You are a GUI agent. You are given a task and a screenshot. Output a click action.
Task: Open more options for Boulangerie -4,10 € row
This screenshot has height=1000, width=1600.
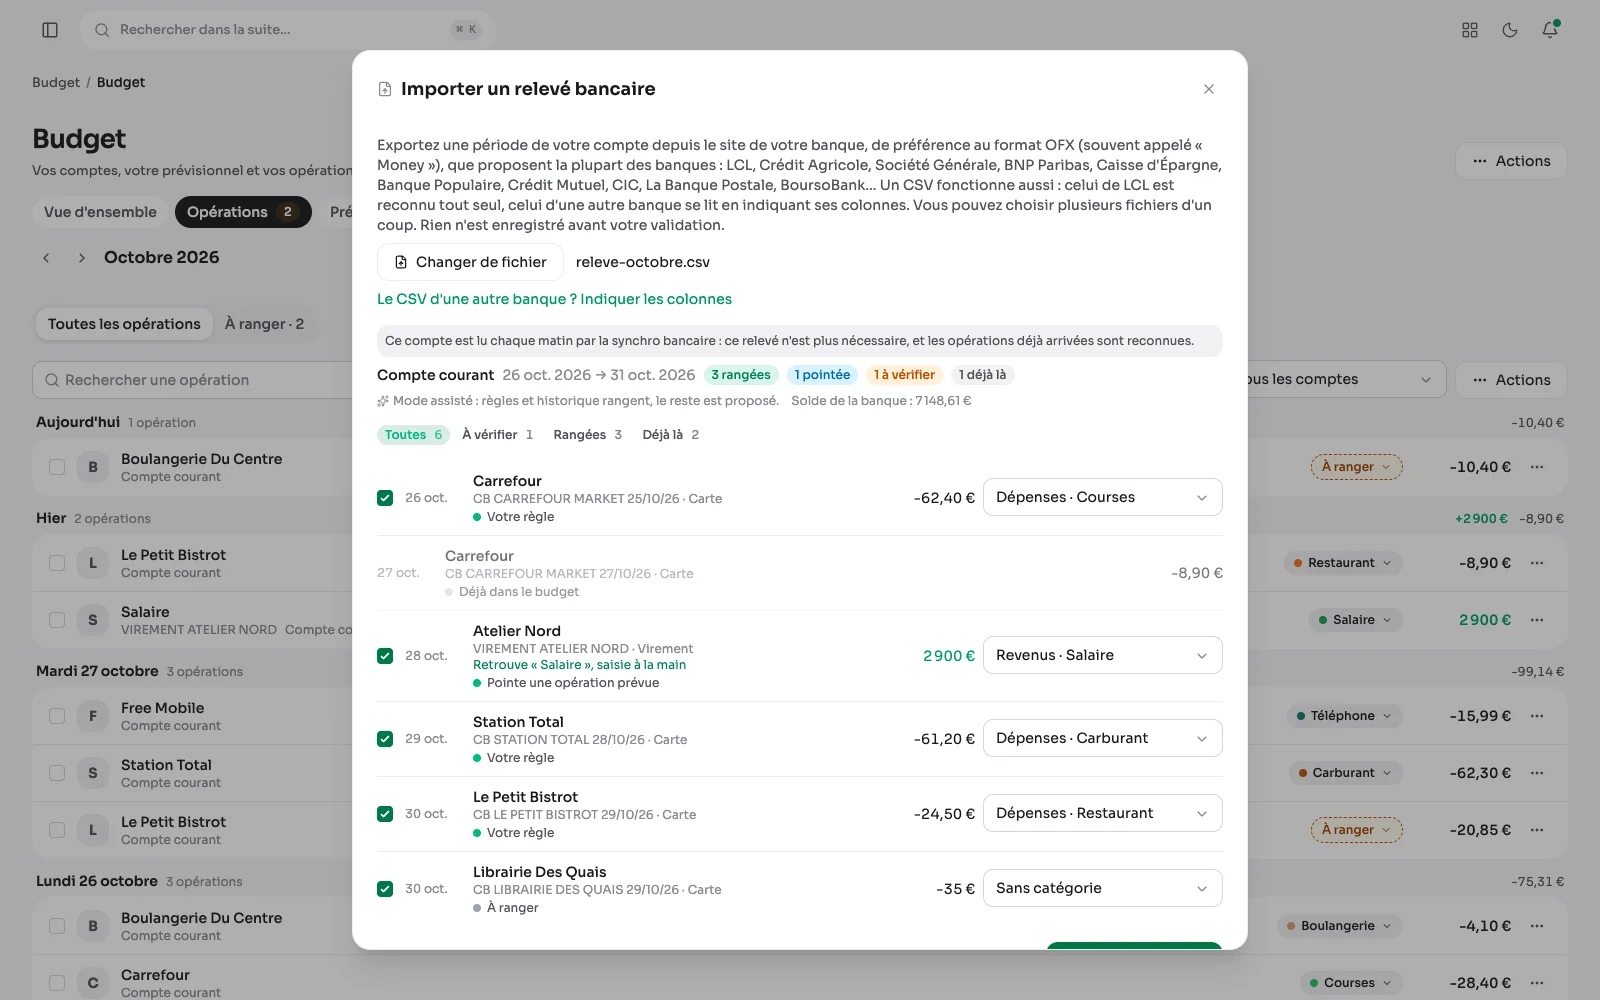1537,926
